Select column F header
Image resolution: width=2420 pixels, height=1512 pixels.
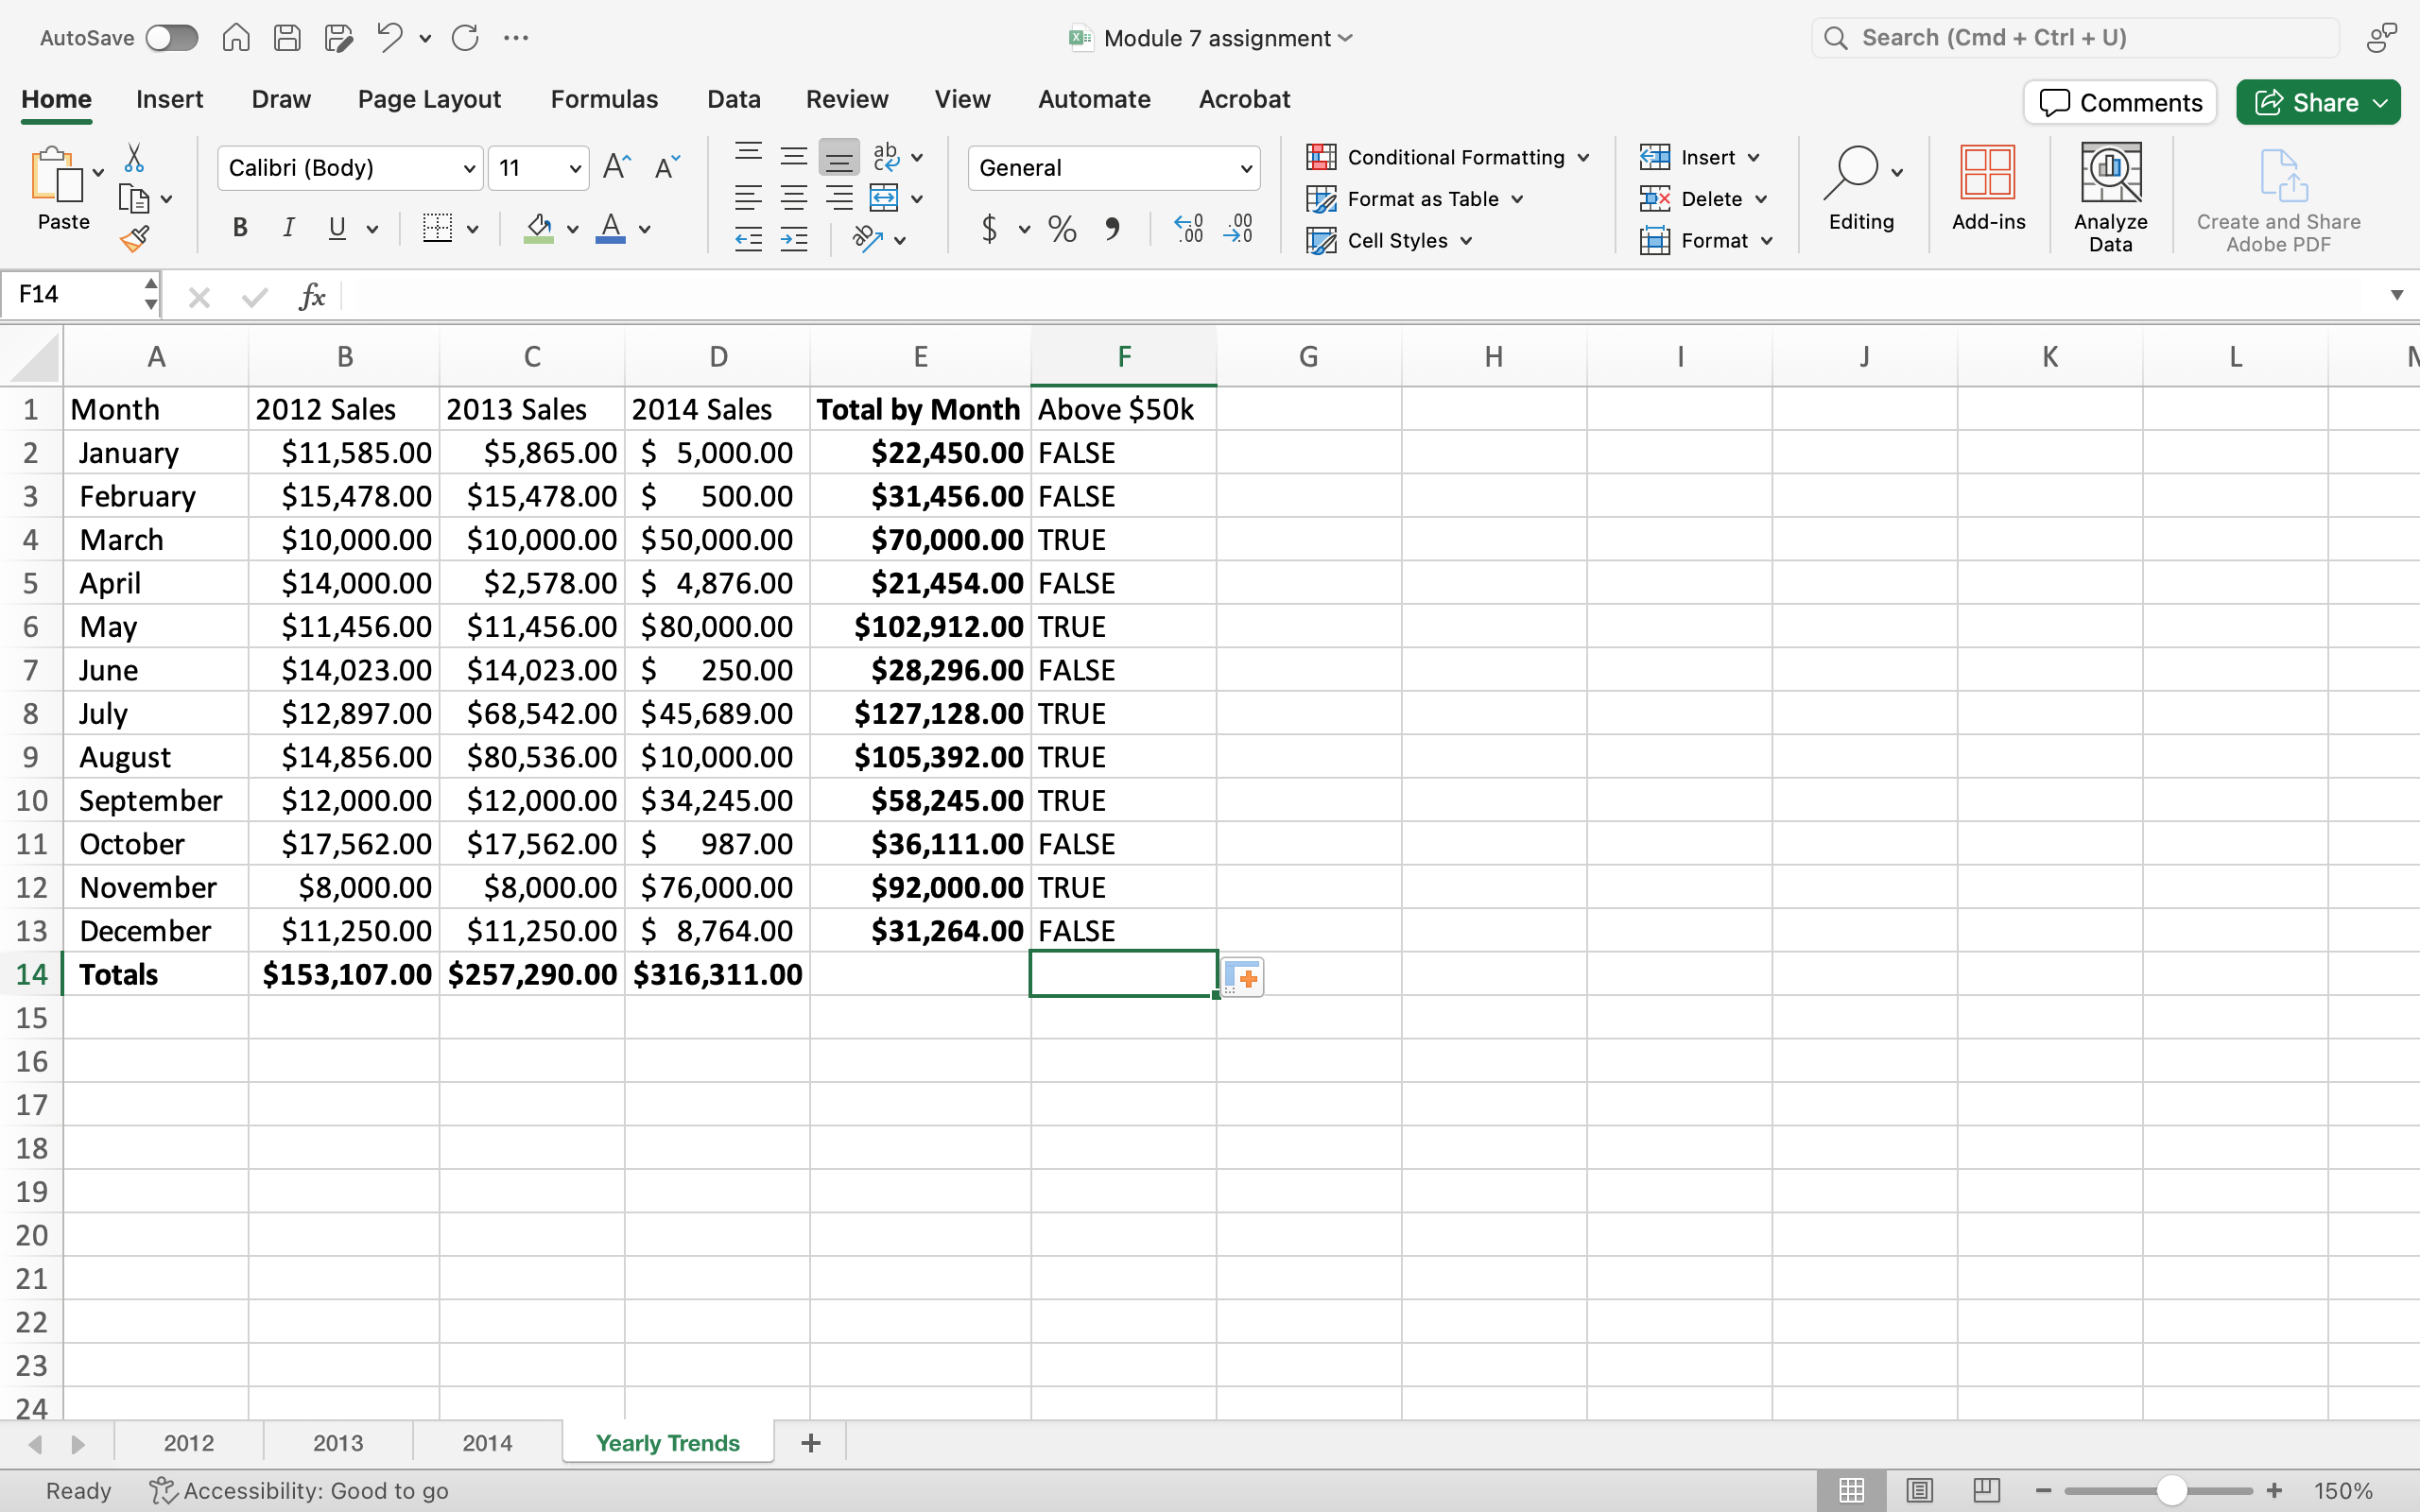pos(1124,357)
